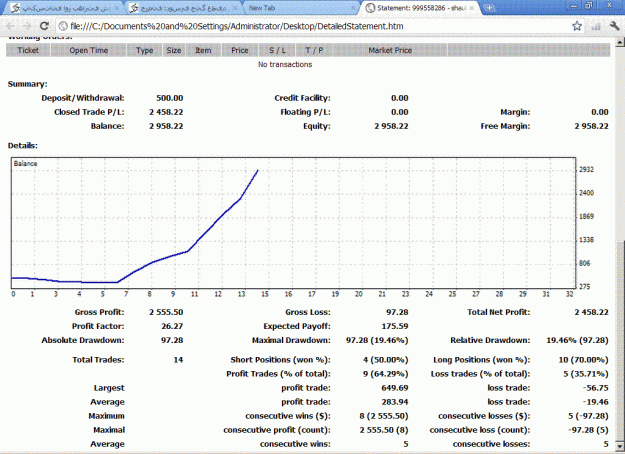Click the Absolute Drawdown: label
Image resolution: width=625 pixels, height=454 pixels.
(x=83, y=340)
